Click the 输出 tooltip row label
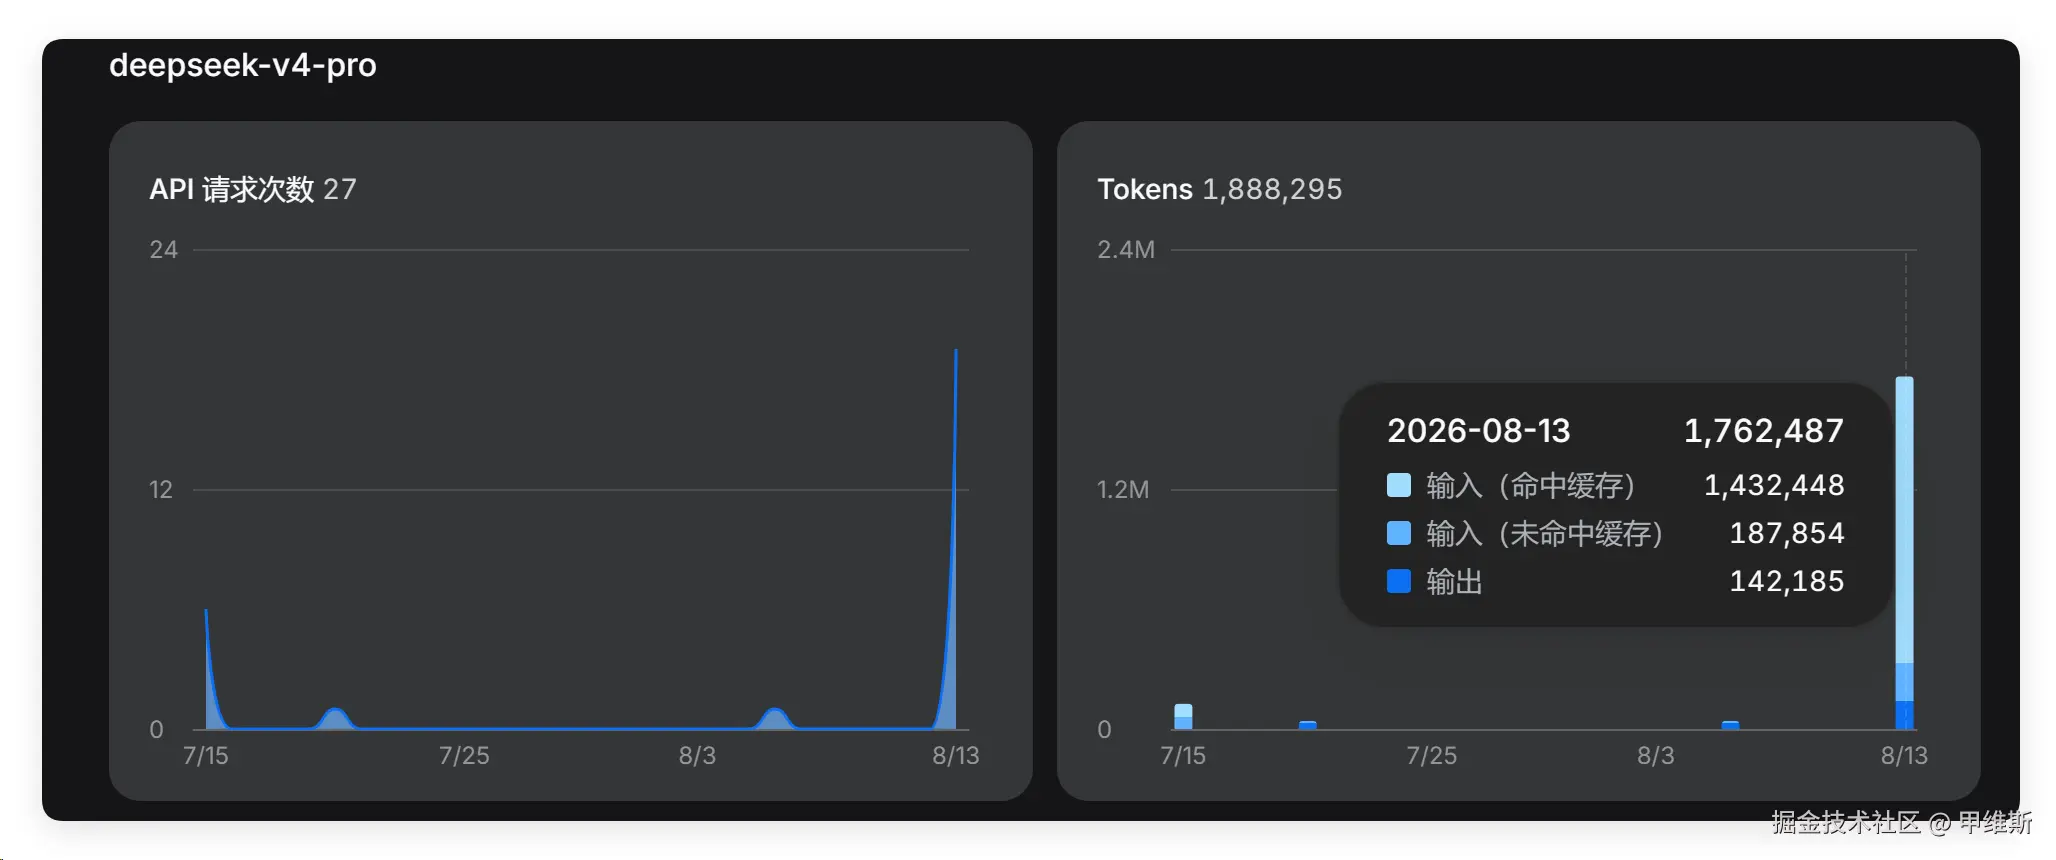2056x860 pixels. [x=1454, y=581]
